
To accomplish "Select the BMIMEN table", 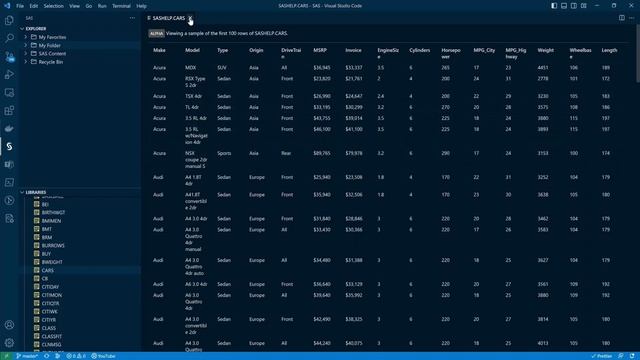I will (x=51, y=221).
